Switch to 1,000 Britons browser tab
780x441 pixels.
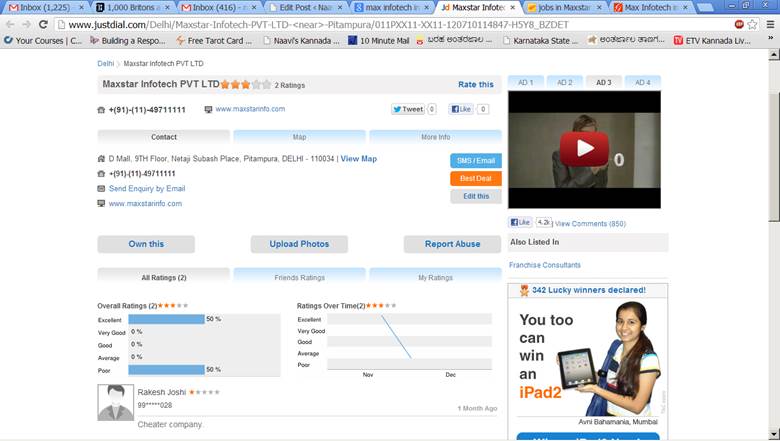coord(131,7)
